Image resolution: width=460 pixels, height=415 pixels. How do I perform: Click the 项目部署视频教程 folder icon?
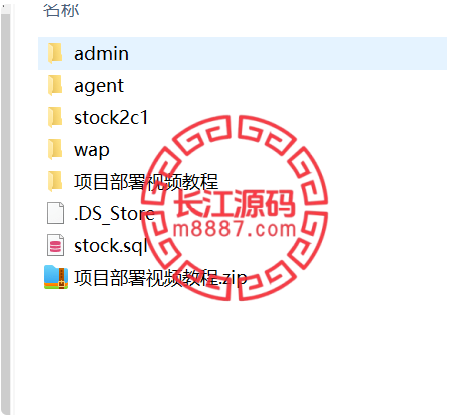[55, 181]
